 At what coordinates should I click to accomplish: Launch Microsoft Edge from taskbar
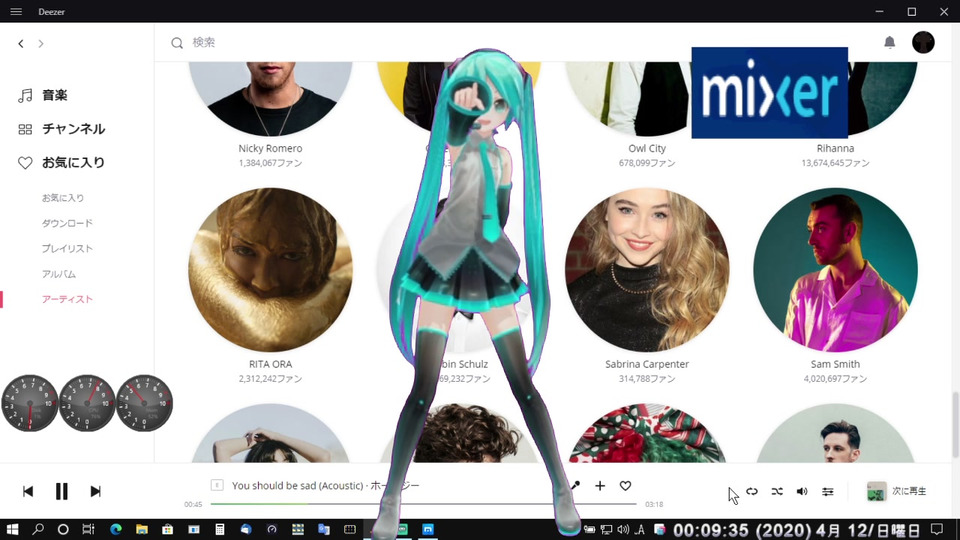[116, 529]
